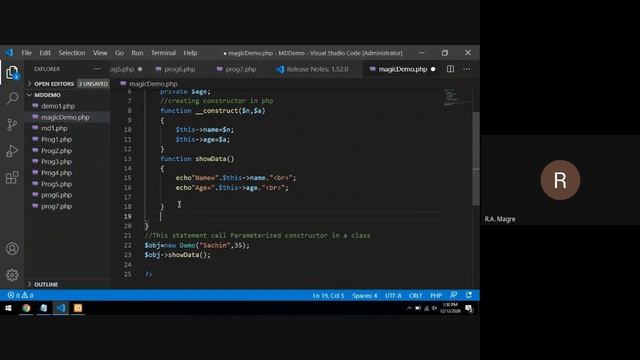Select magicDemo.php in the explorer
Viewport: 640px width, 360px height.
pyautogui.click(x=65, y=117)
